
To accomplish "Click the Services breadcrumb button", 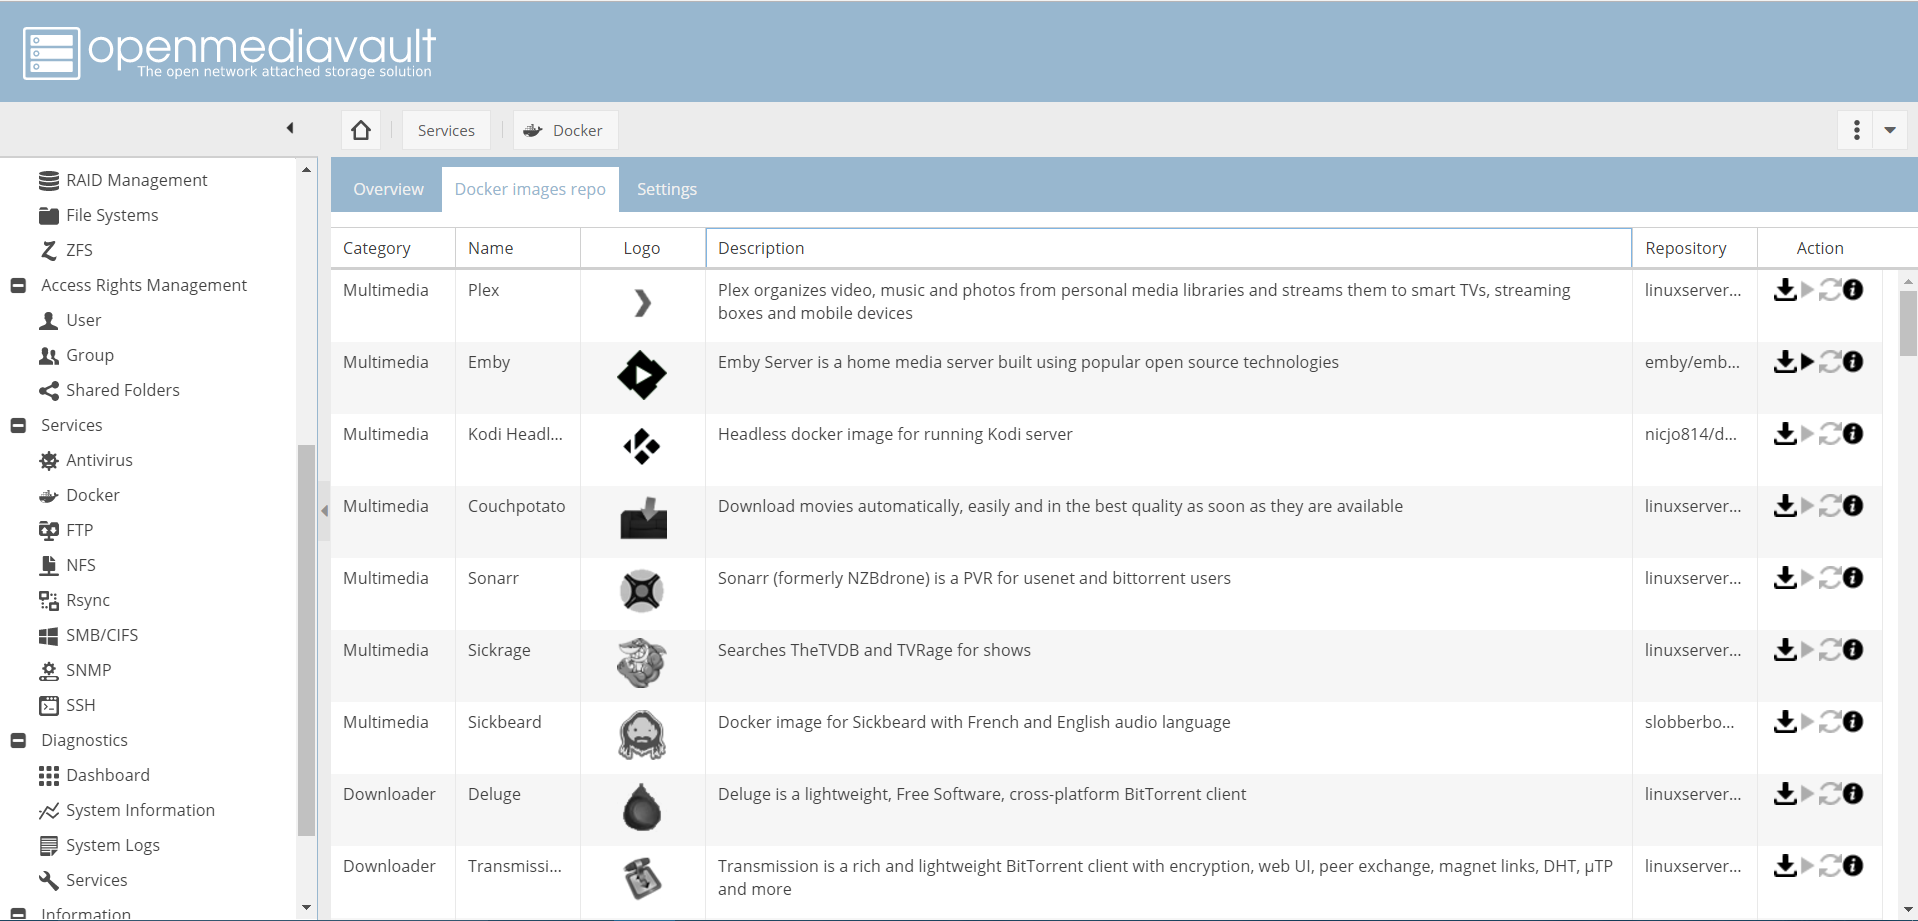I will pos(446,130).
